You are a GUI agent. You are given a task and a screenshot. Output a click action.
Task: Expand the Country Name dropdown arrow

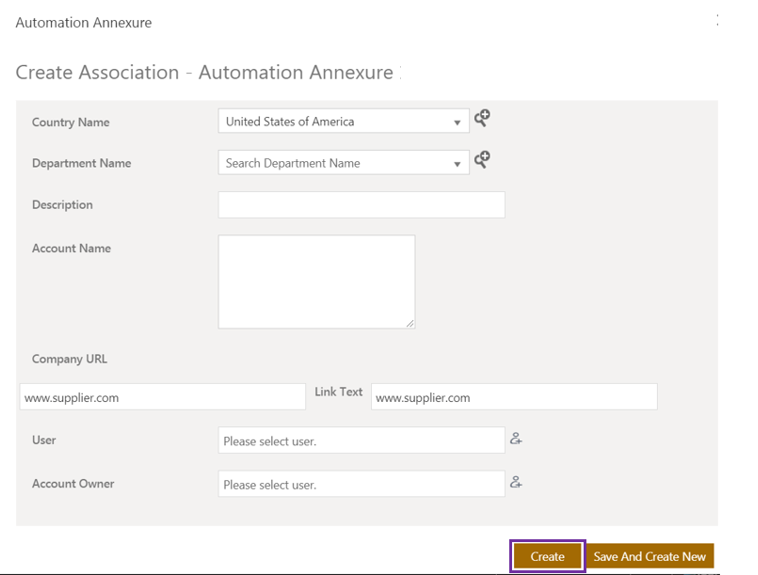(x=457, y=122)
